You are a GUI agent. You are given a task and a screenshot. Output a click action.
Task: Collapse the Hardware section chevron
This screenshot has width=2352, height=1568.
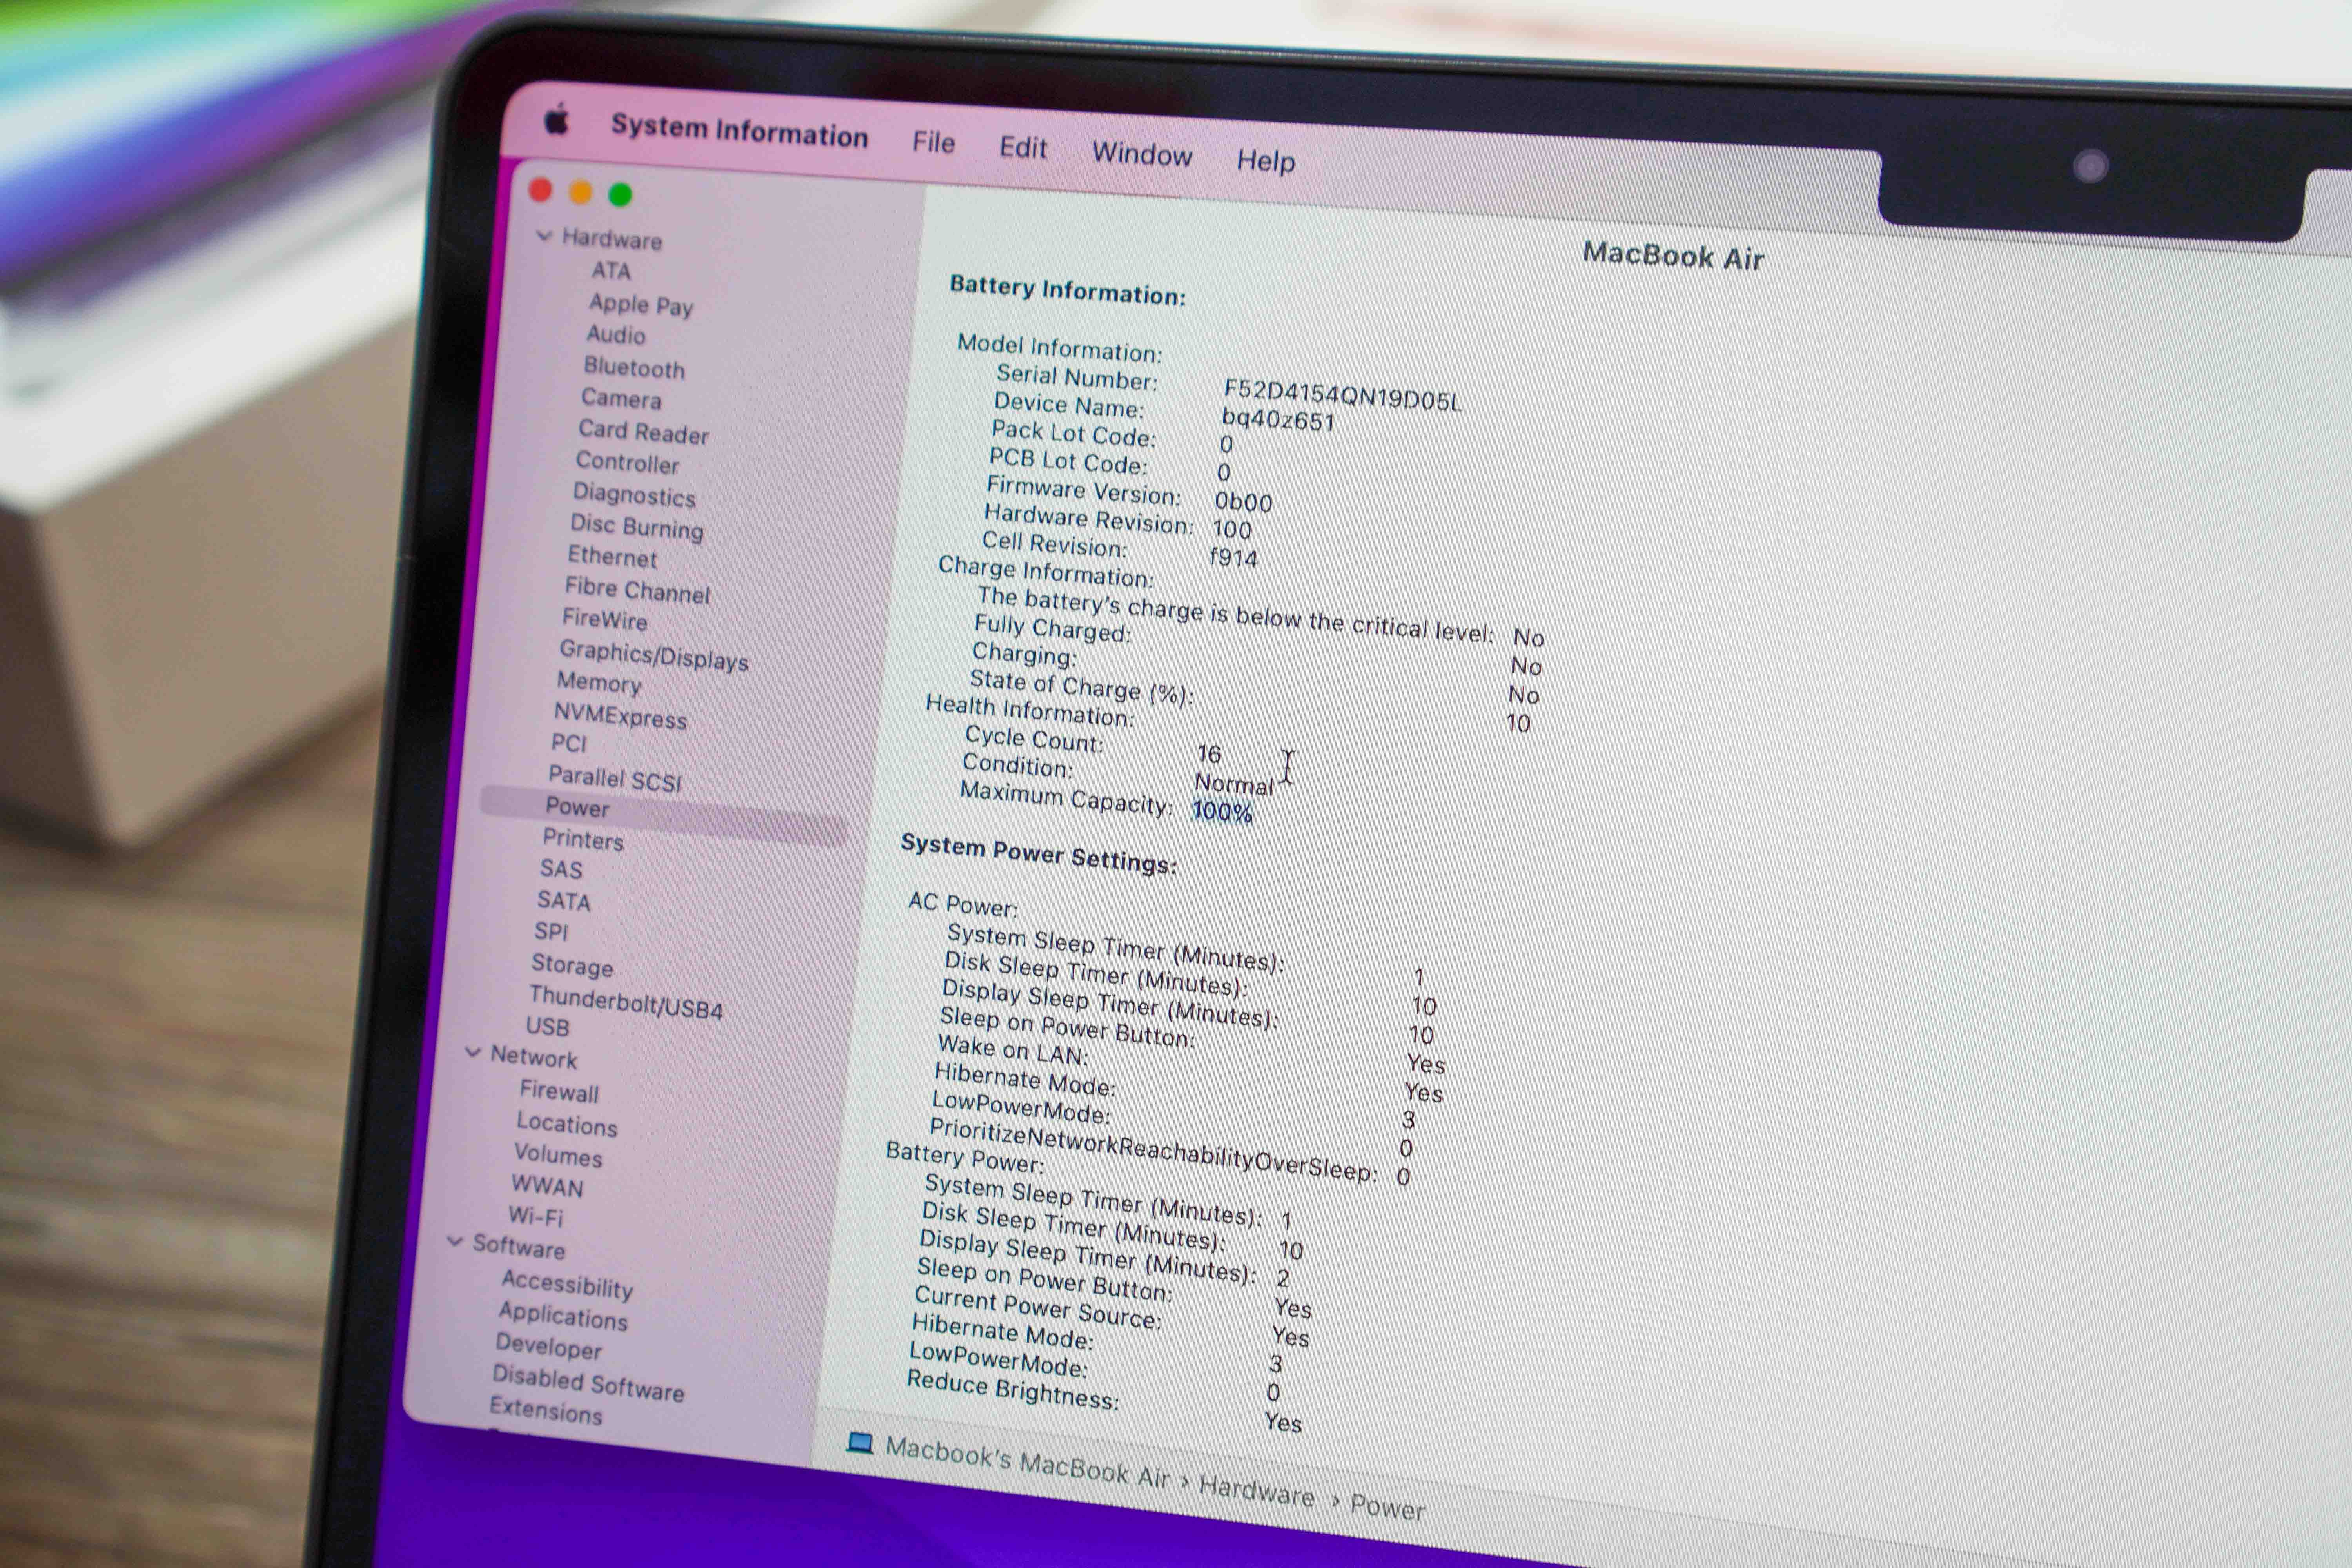click(x=545, y=236)
